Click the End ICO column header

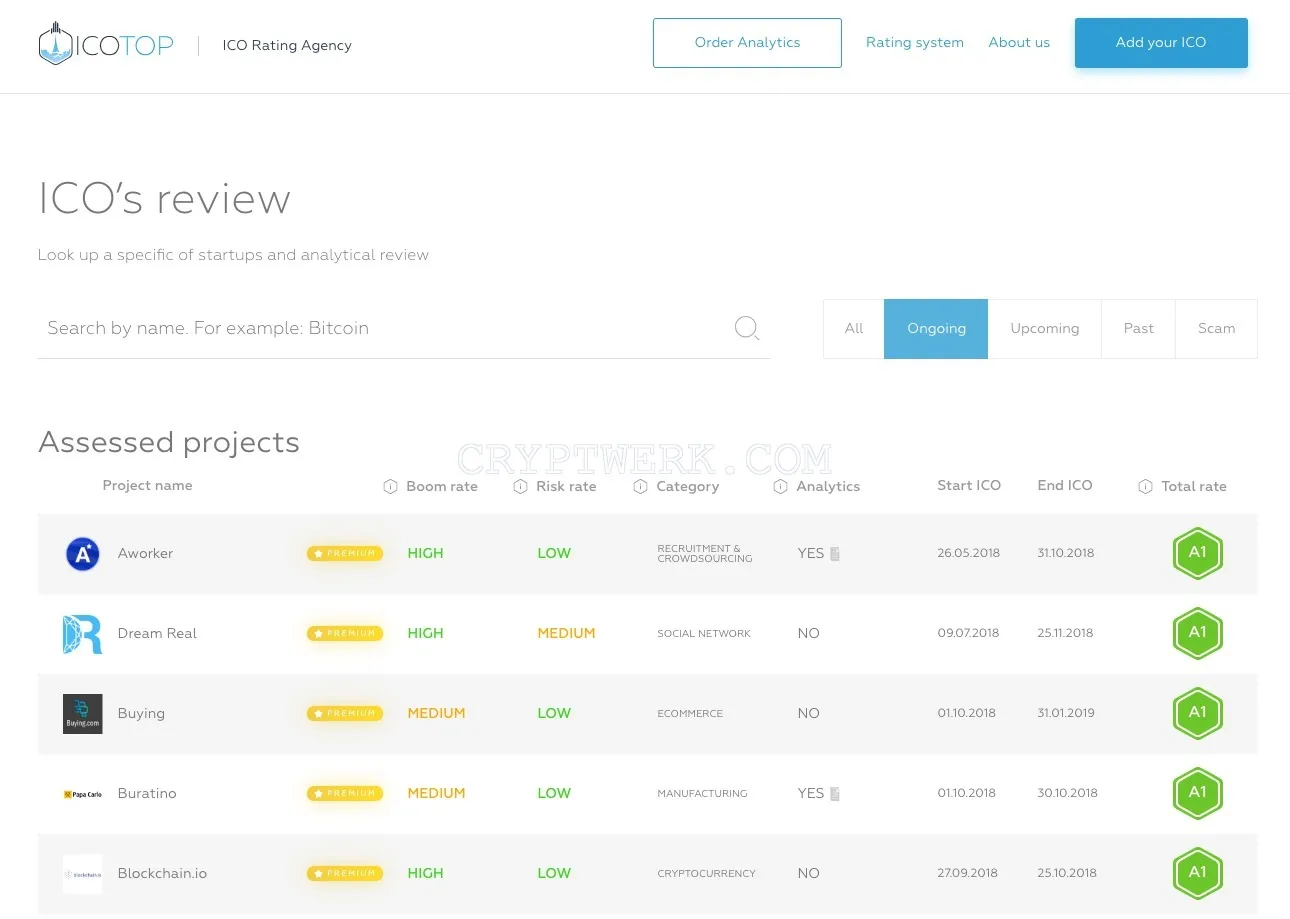tap(1065, 486)
